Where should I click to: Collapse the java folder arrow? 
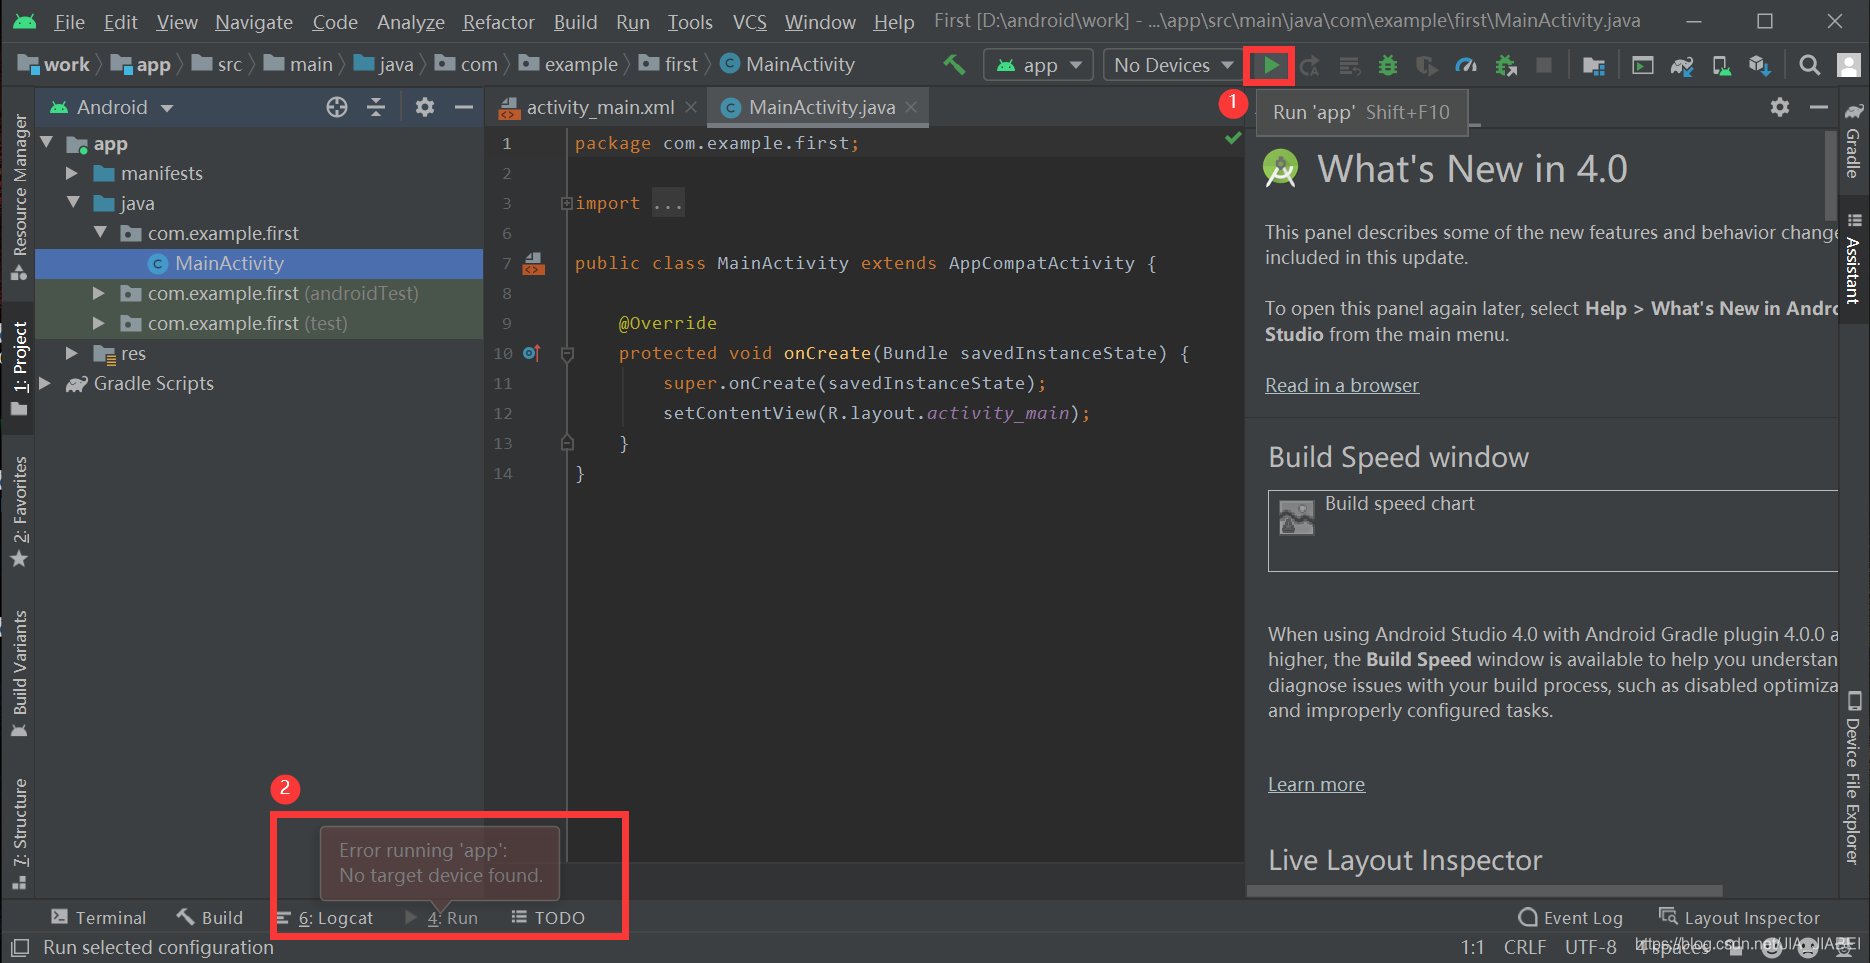(x=72, y=203)
